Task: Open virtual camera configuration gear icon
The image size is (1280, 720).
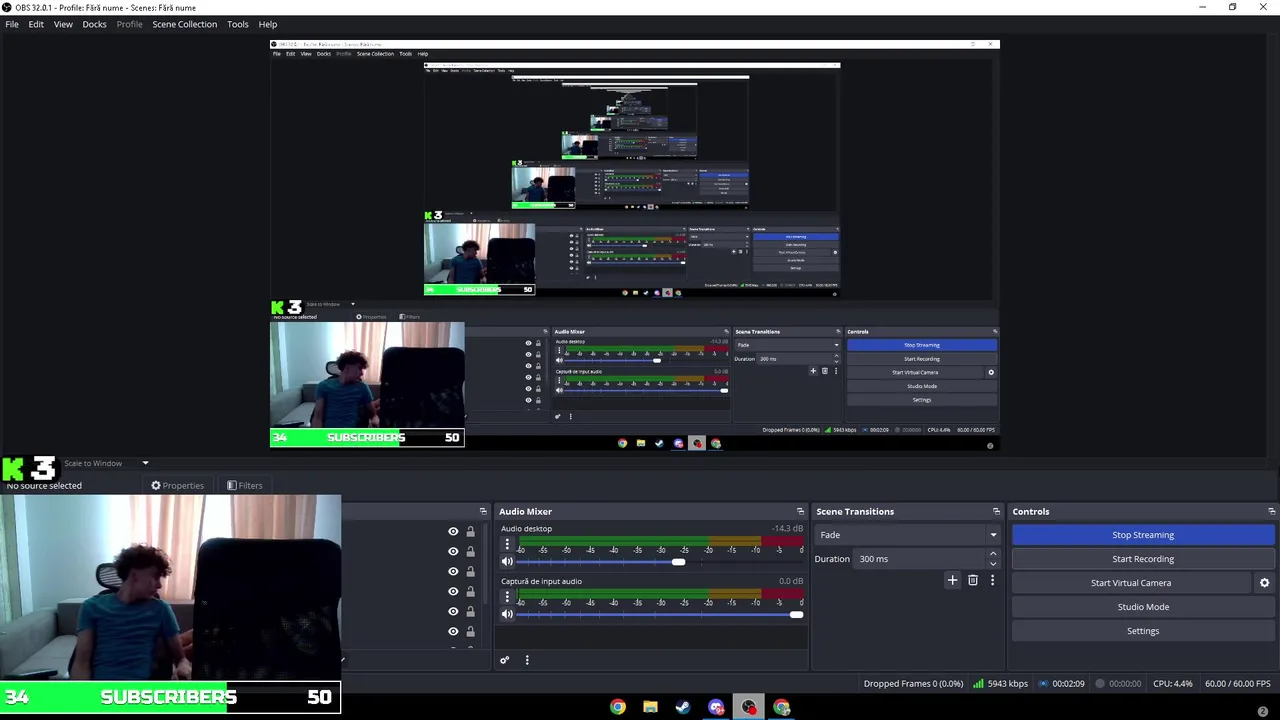Action: click(1264, 583)
